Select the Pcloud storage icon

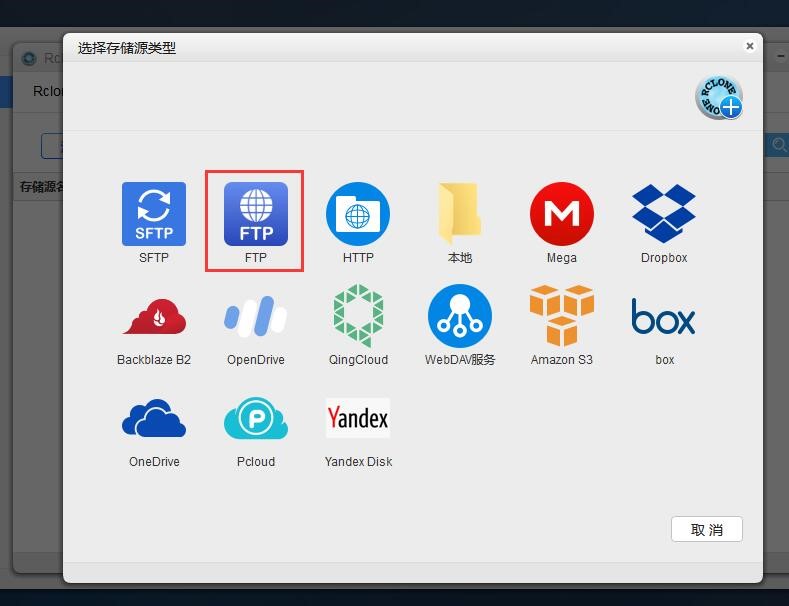click(256, 418)
